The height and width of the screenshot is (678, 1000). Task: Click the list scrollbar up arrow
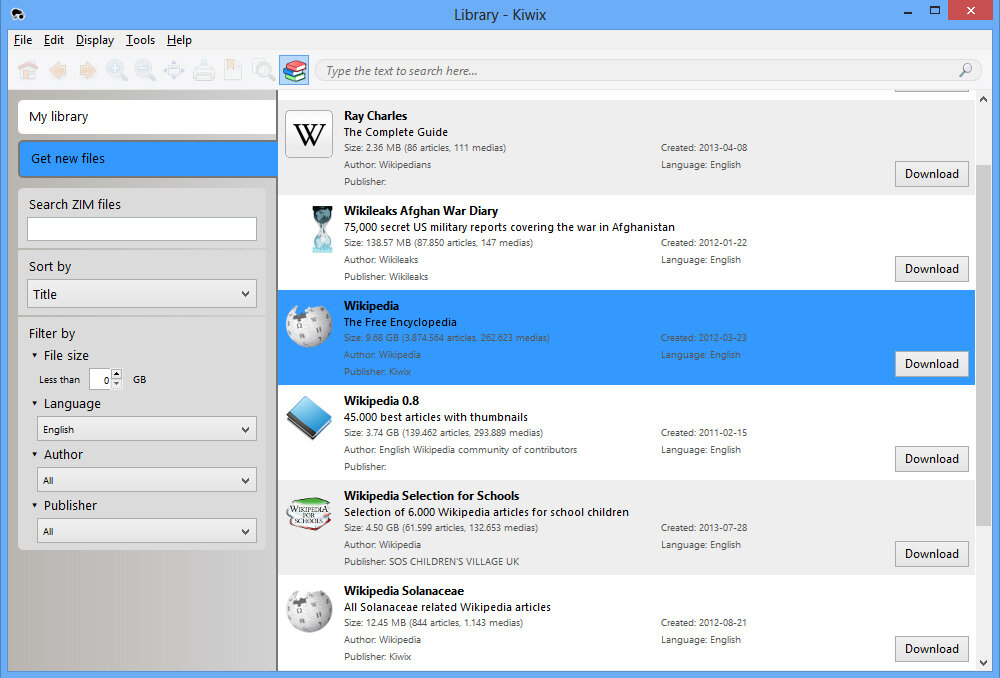point(983,99)
